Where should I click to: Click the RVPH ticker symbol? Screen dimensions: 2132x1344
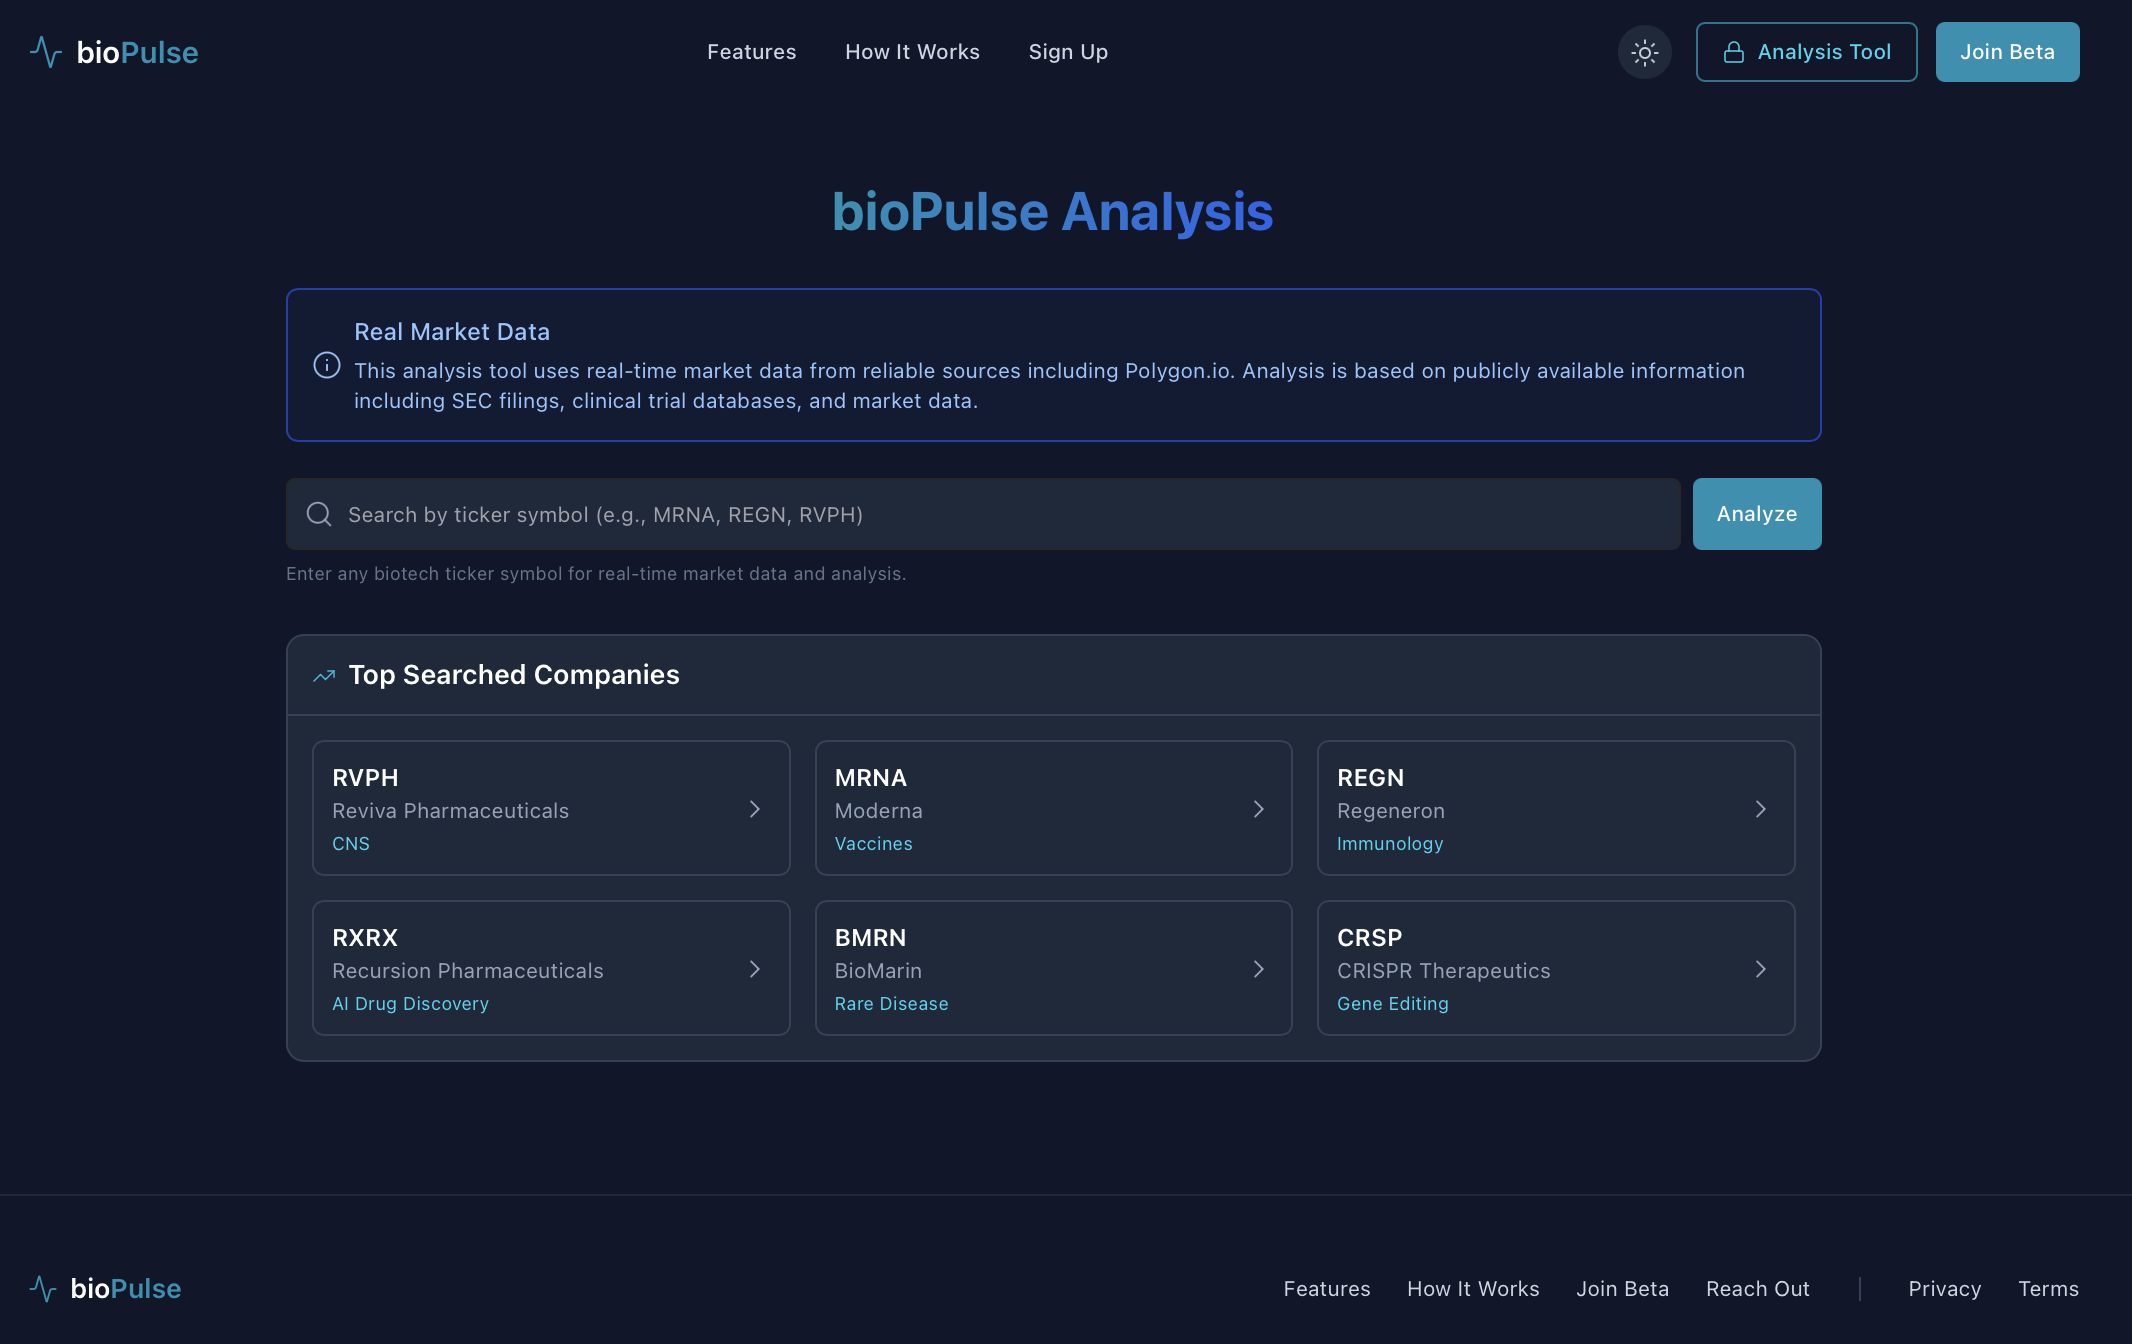[365, 778]
